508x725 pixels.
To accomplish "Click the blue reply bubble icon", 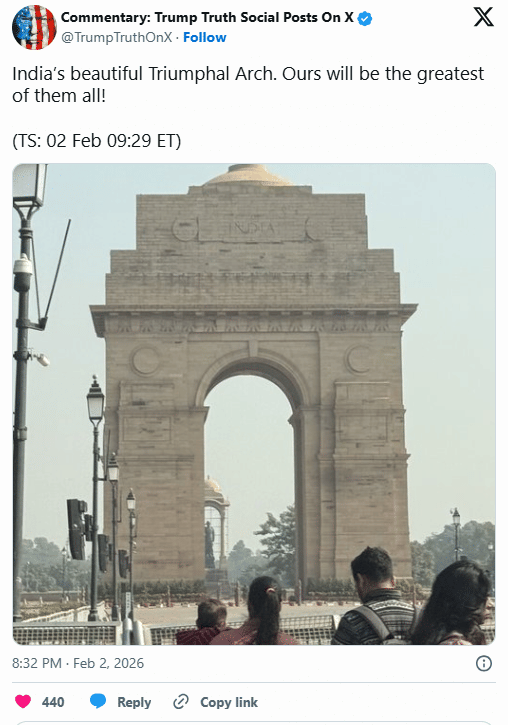I will (x=98, y=701).
